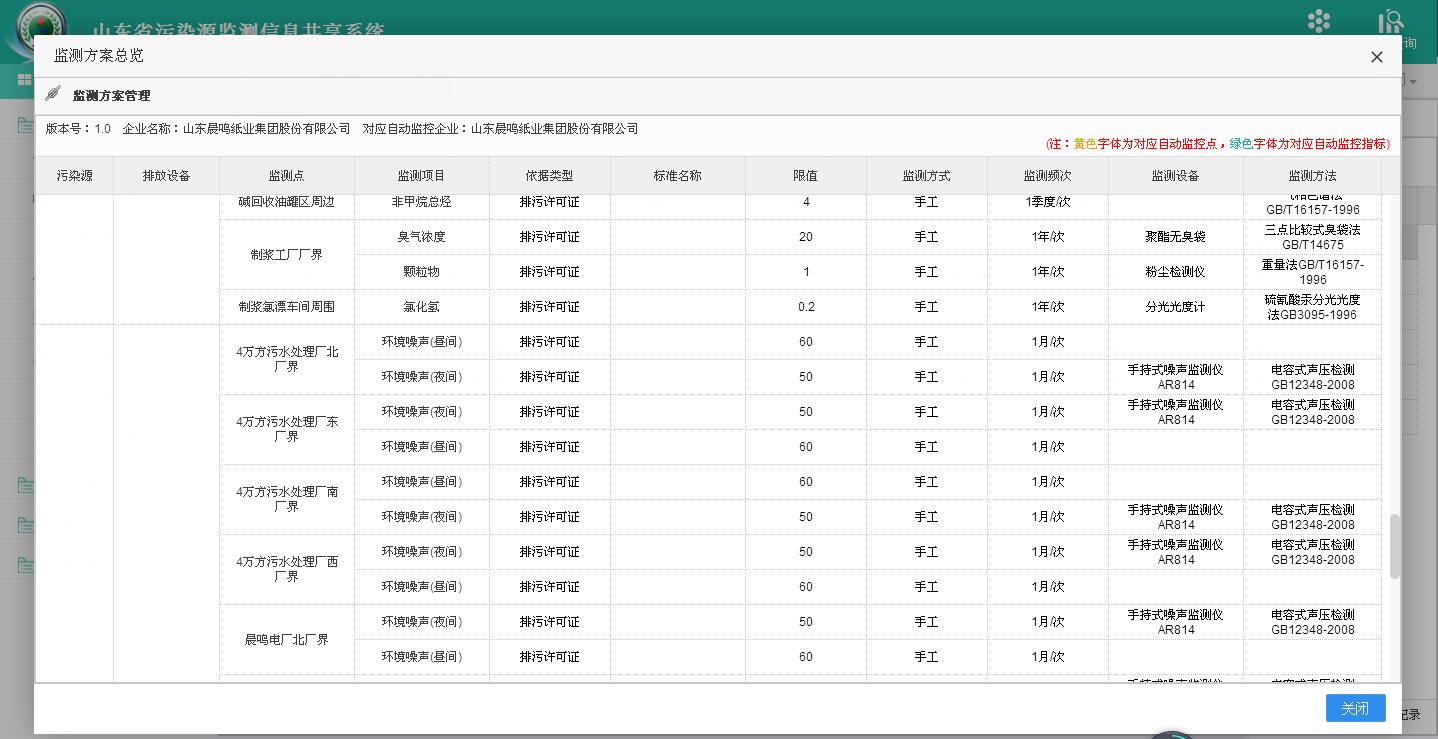
Task: Open the middle folder icon in the lower sidebar
Action: (24, 525)
